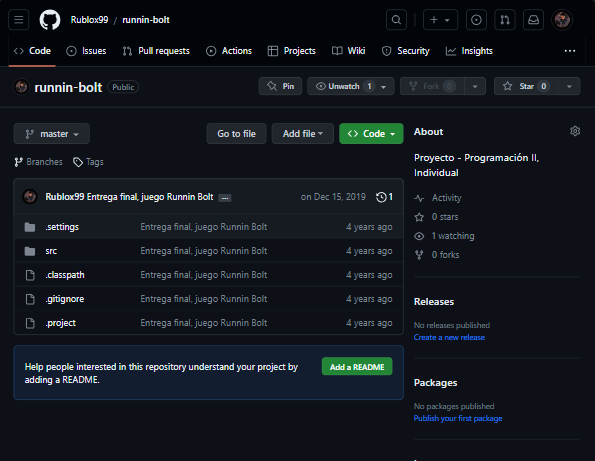
Task: Click the commit author avatar
Action: 30,197
